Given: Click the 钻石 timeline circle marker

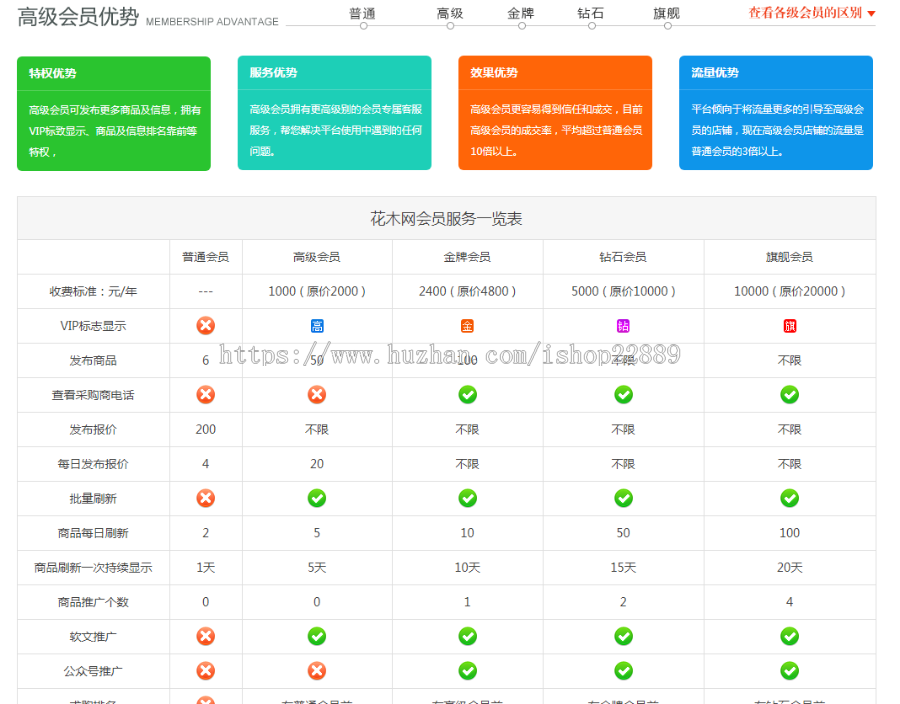Looking at the screenshot, I should 592,26.
